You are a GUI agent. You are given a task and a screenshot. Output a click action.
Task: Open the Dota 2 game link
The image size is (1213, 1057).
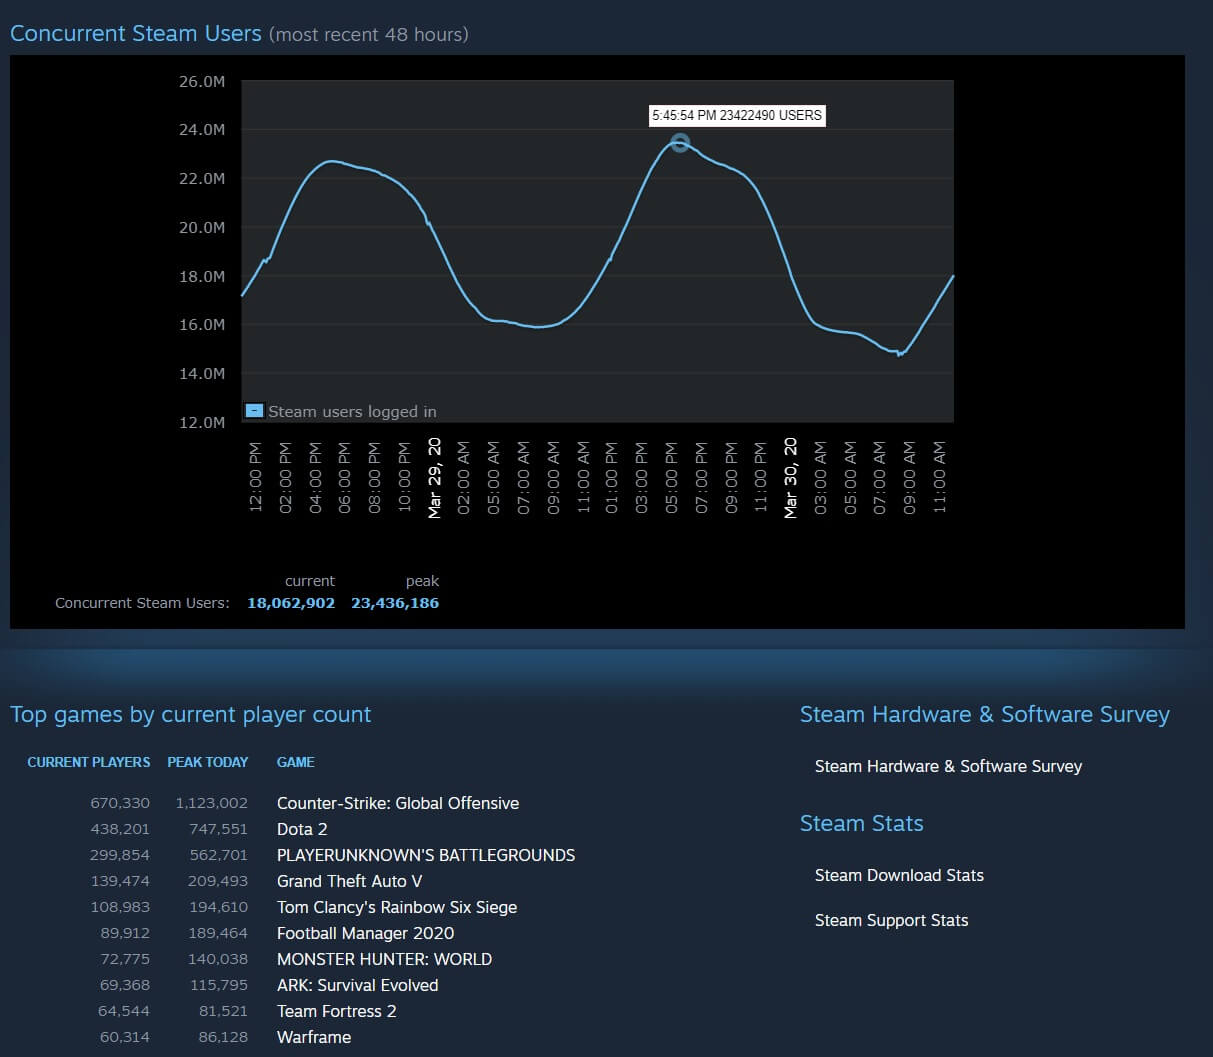[302, 829]
